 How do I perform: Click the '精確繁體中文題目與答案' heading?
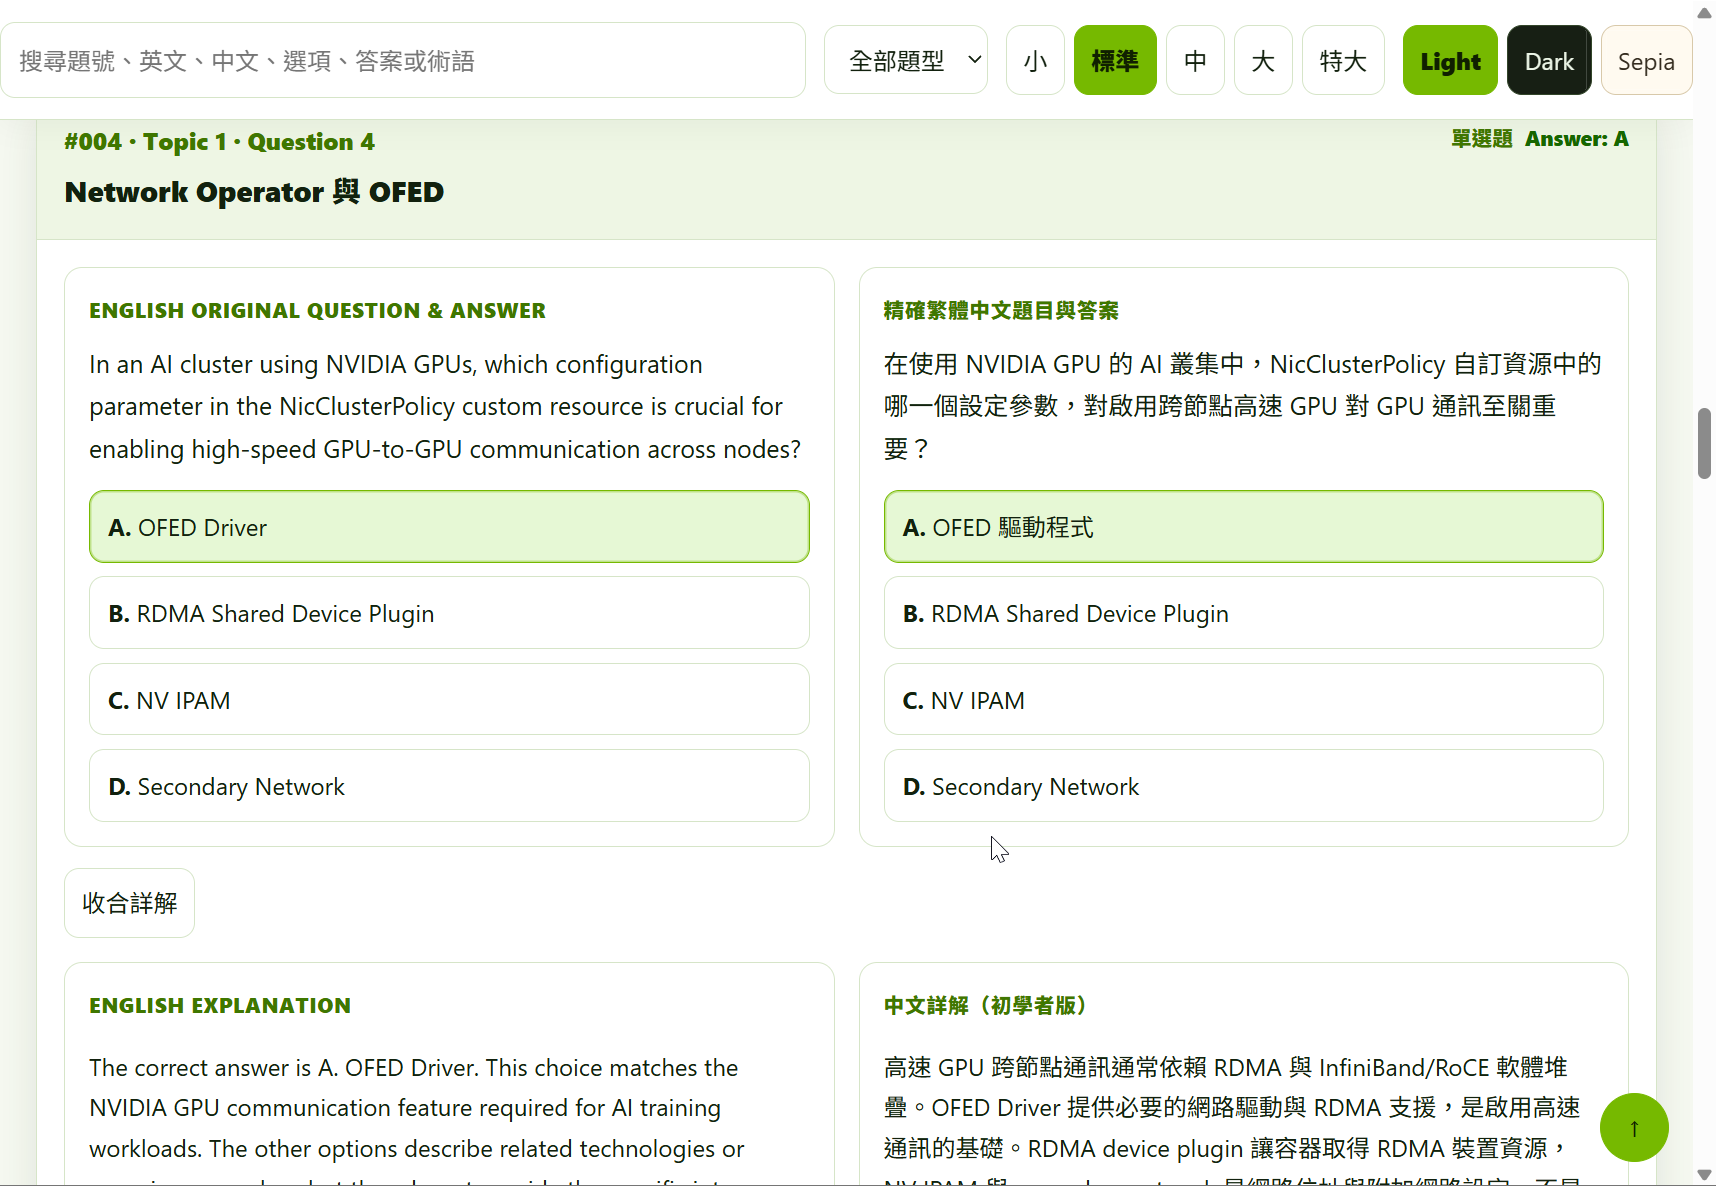point(1001,311)
